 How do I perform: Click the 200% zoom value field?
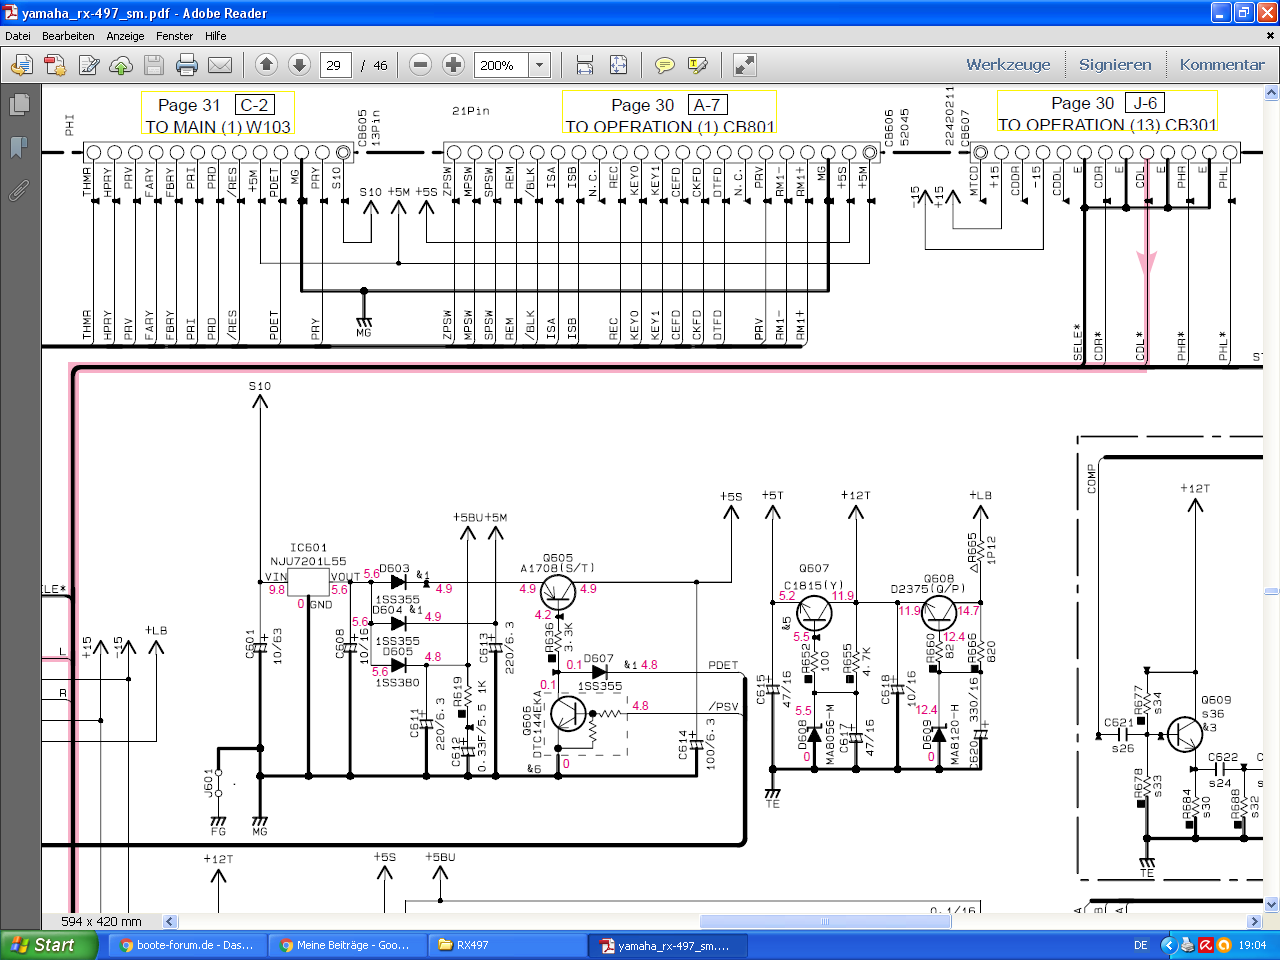[502, 65]
